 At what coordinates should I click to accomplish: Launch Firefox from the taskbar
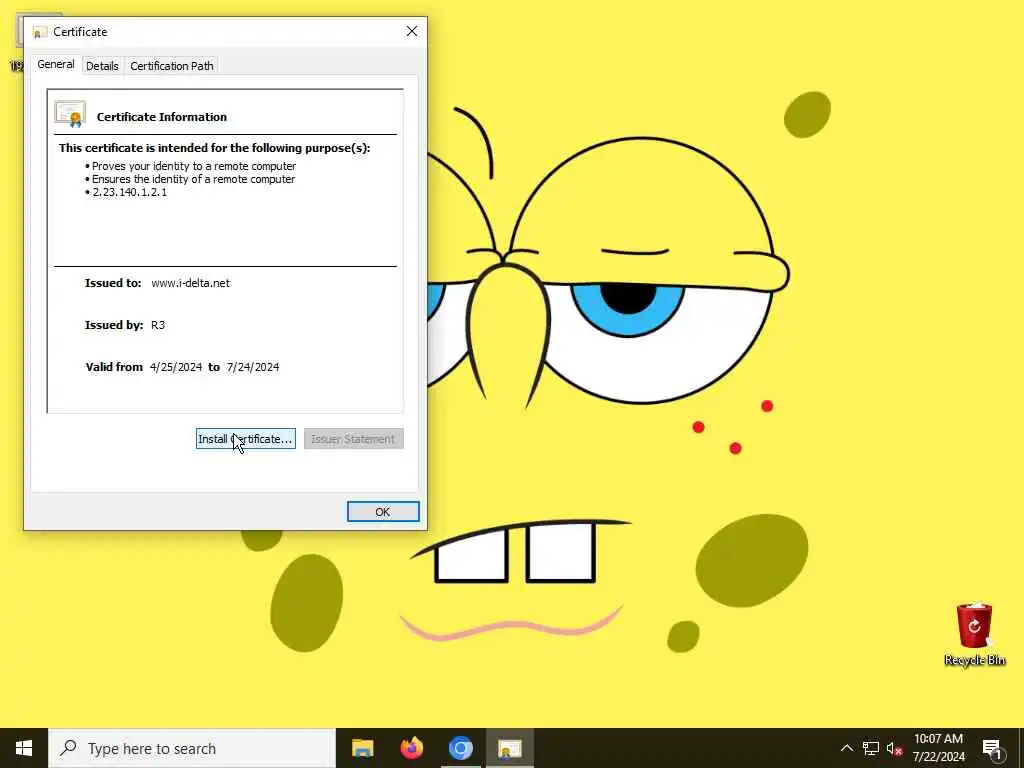click(x=411, y=748)
